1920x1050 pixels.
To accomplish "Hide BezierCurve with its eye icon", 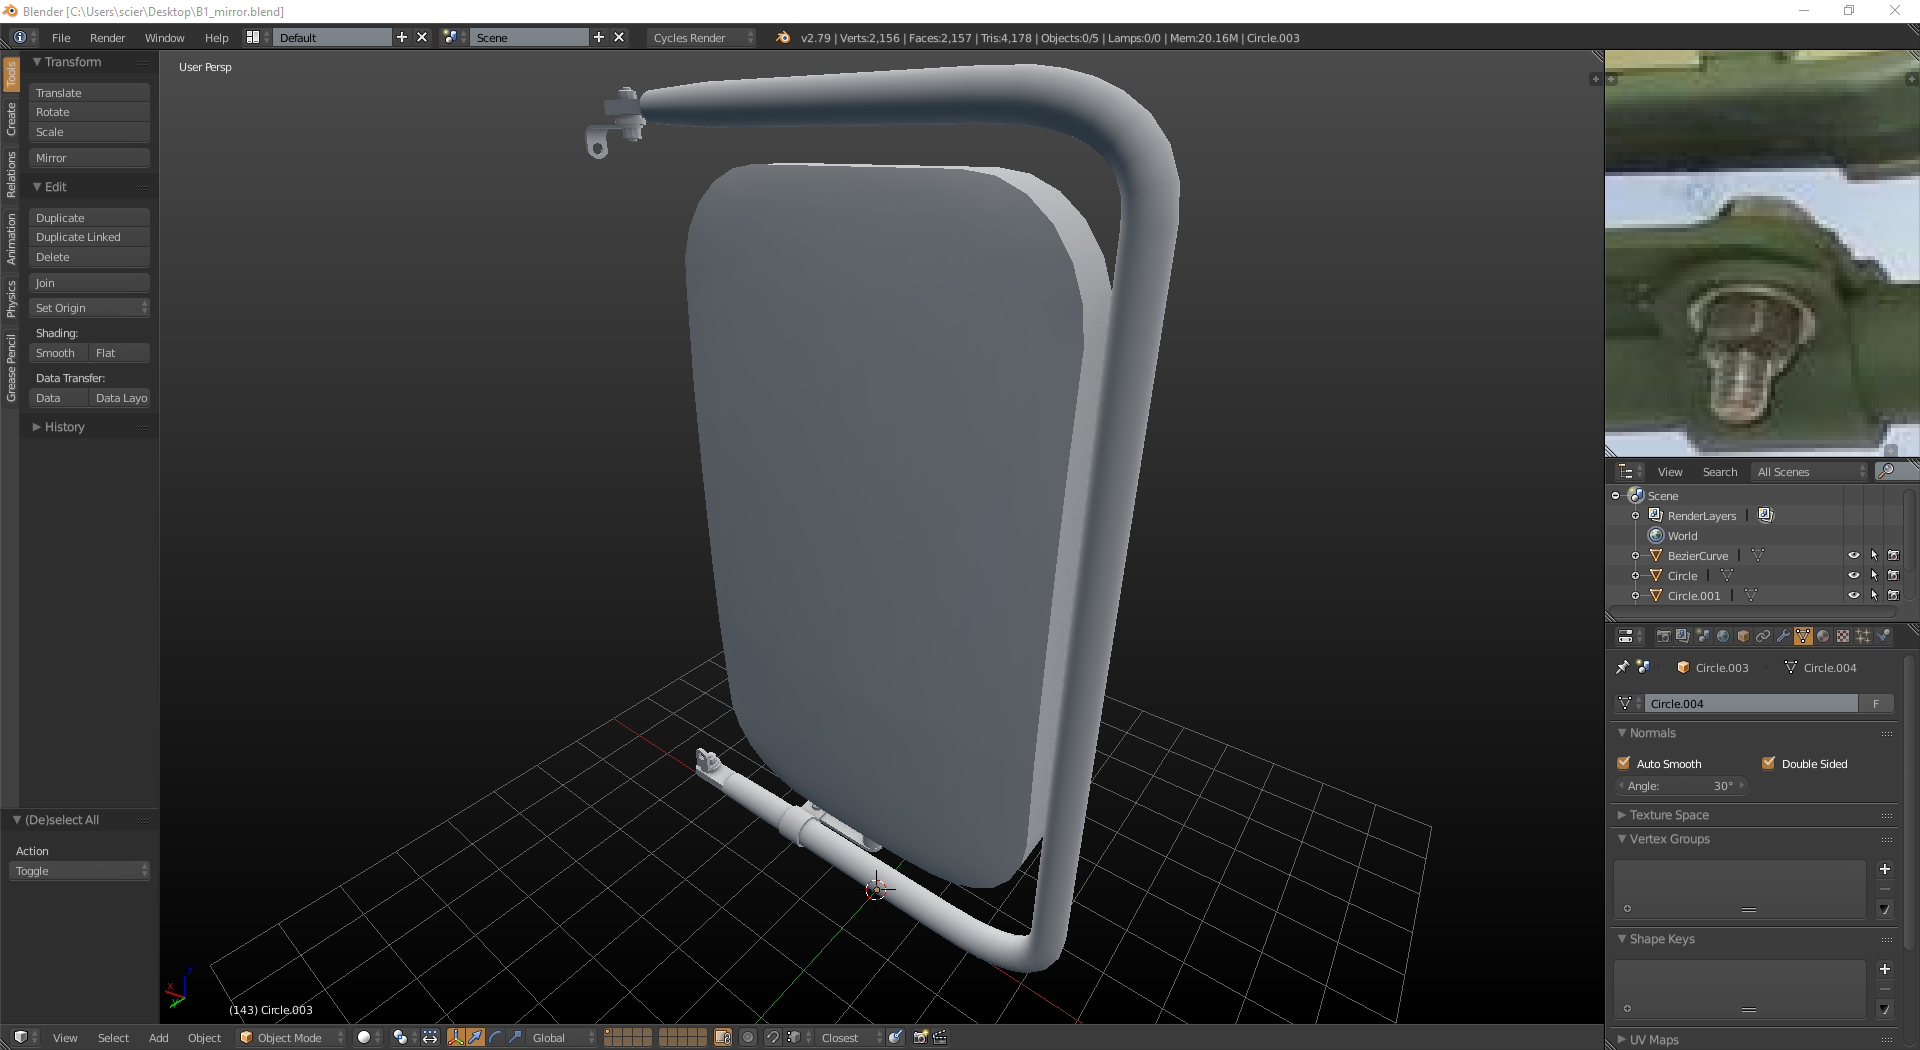I will coord(1853,556).
